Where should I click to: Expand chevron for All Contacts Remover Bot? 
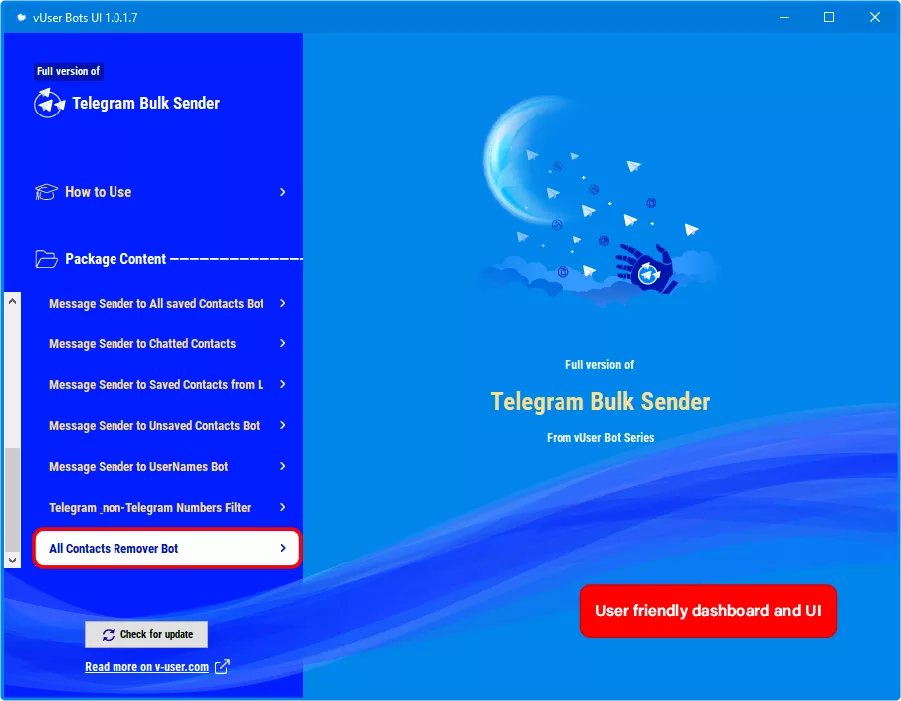[282, 548]
